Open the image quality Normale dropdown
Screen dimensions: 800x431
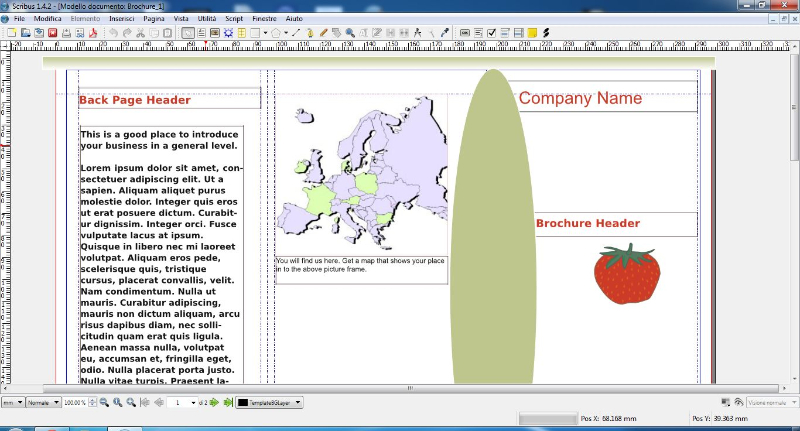[43, 402]
